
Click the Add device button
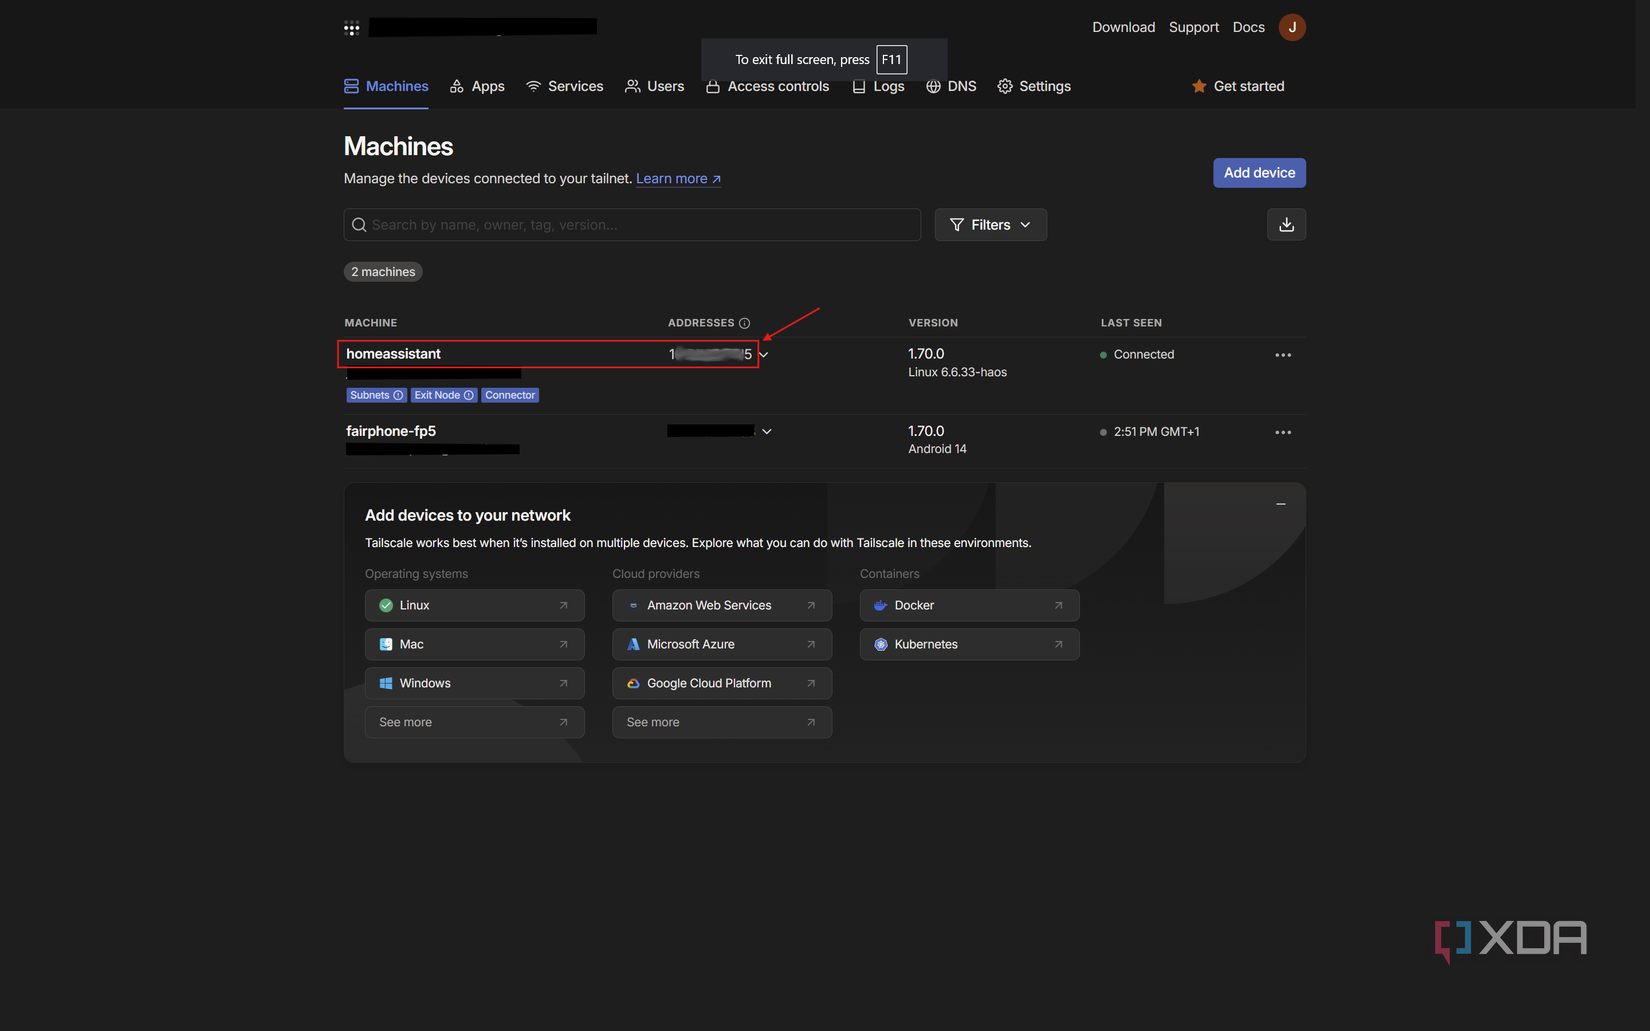(x=1259, y=173)
